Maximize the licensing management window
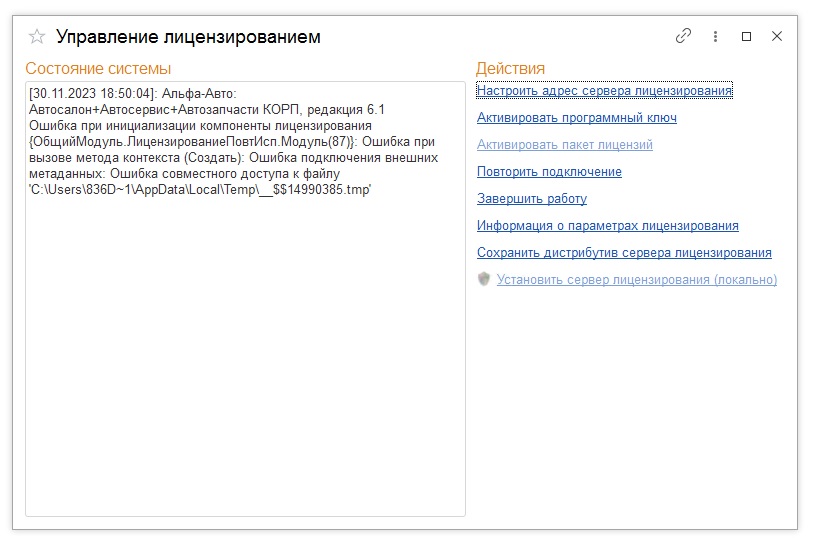Image resolution: width=839 pixels, height=549 pixels. (746, 36)
